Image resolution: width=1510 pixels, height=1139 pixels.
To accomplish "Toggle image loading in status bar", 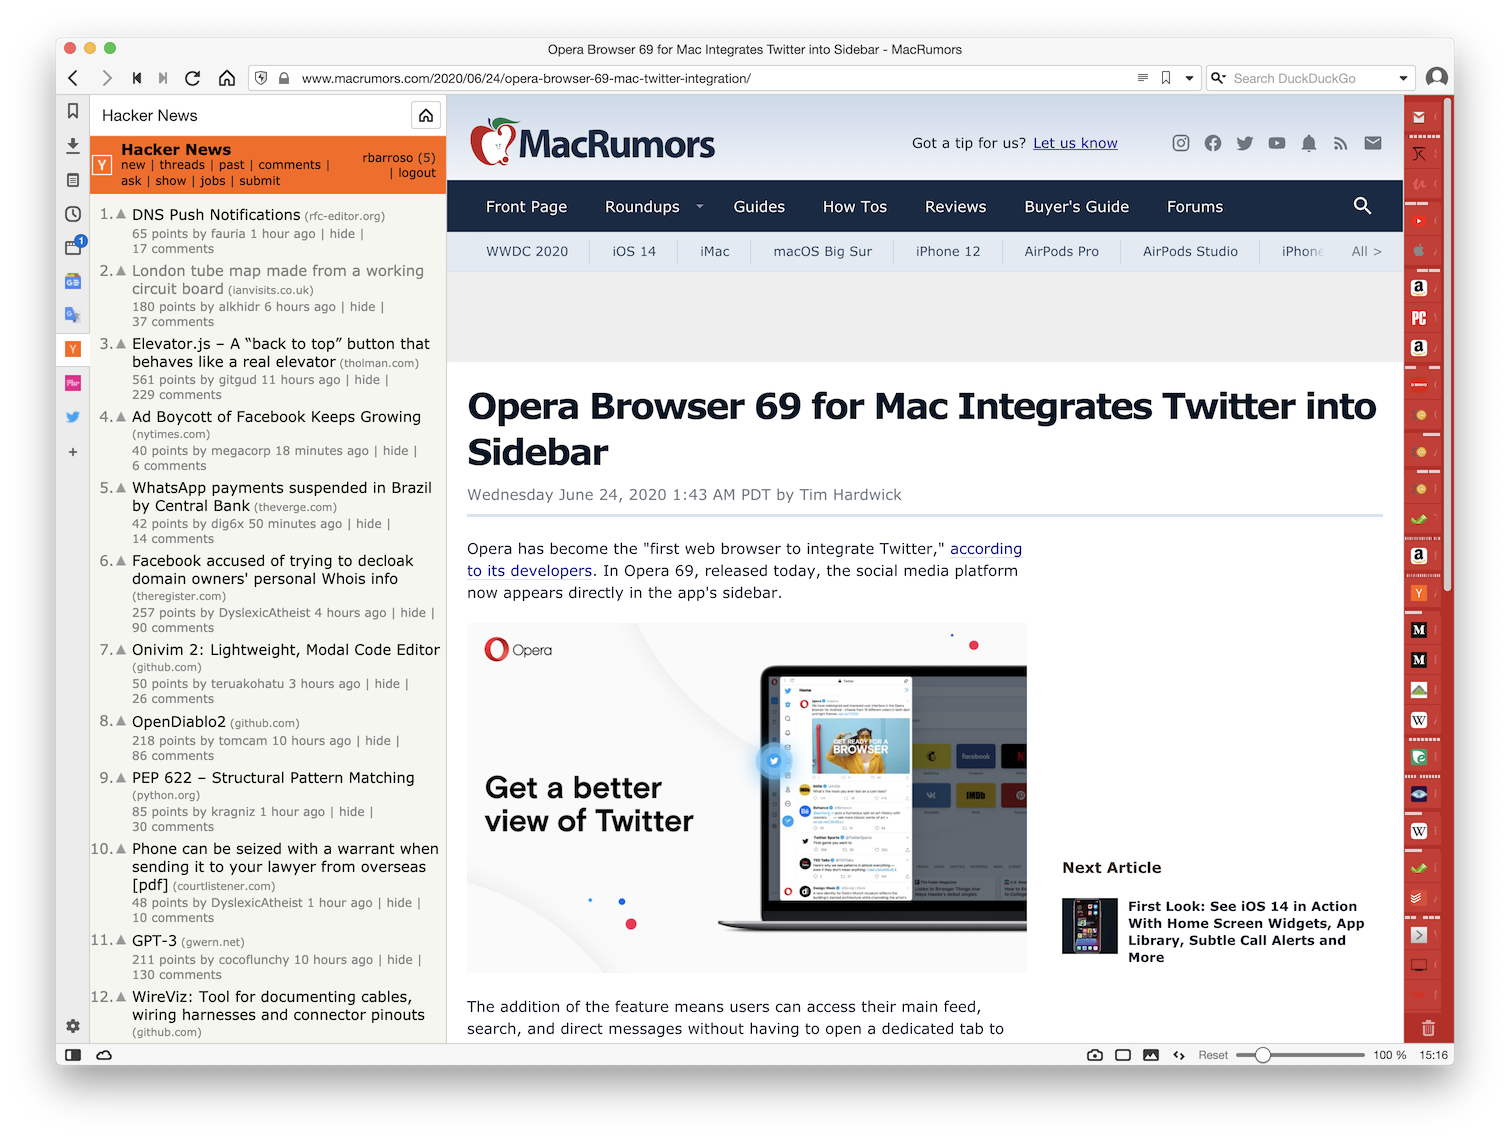I will (x=1151, y=1055).
